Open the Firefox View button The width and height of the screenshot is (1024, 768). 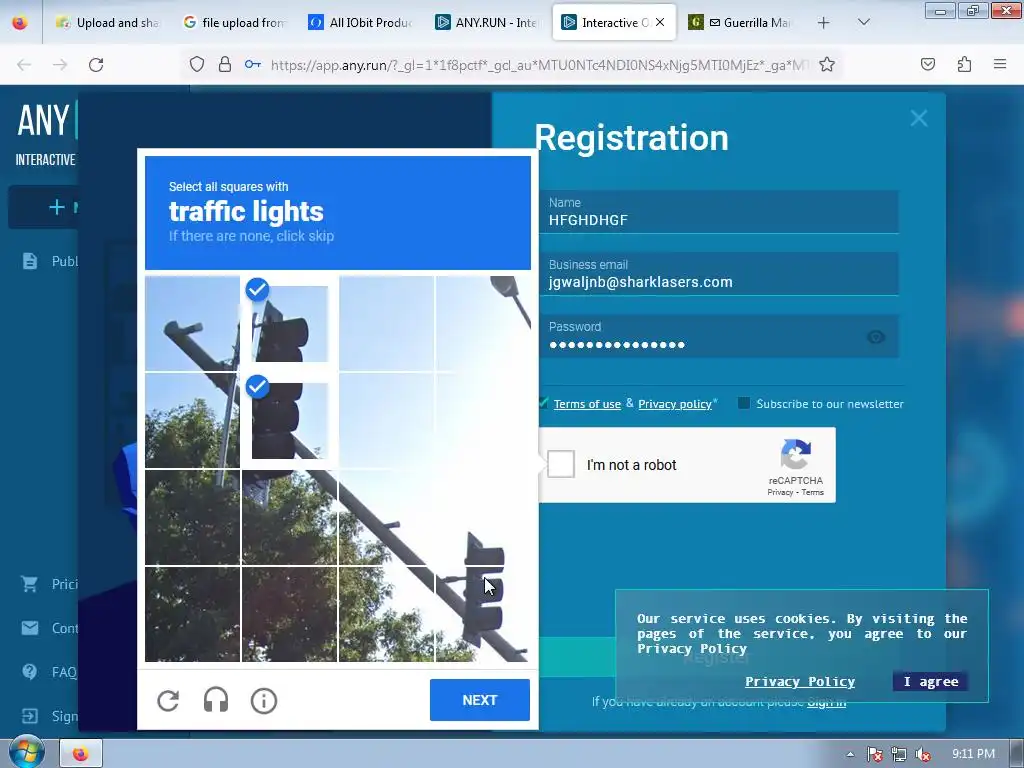[20, 23]
